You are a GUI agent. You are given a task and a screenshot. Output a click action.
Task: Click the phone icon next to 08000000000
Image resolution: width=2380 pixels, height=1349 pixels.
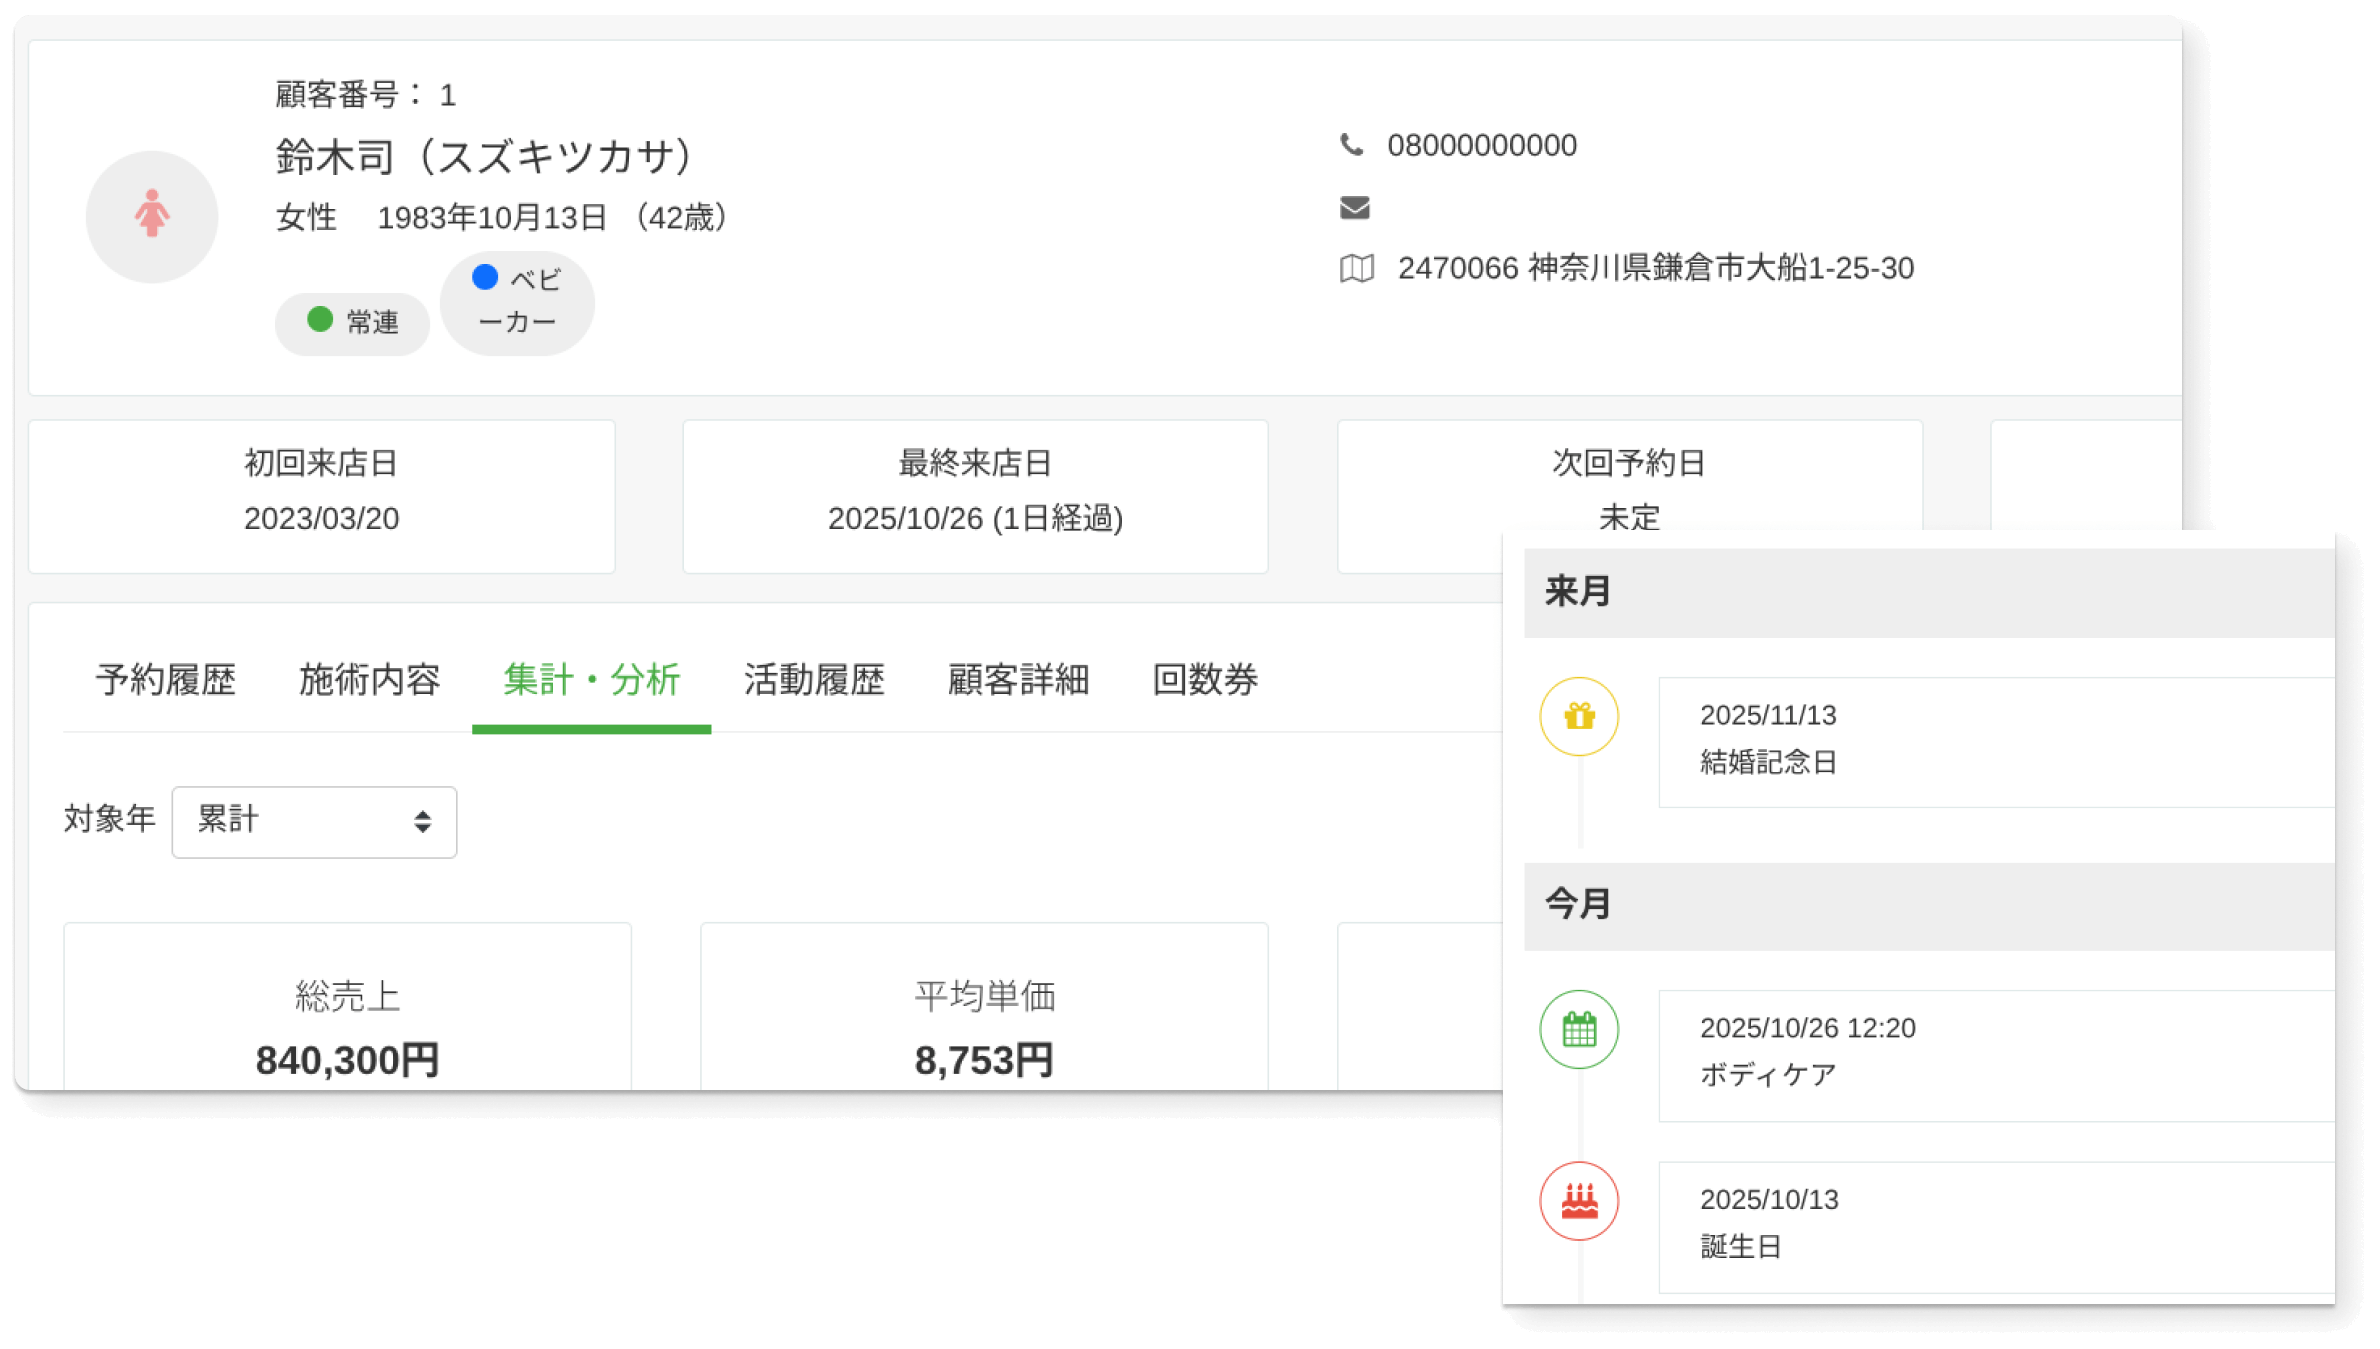coord(1352,145)
